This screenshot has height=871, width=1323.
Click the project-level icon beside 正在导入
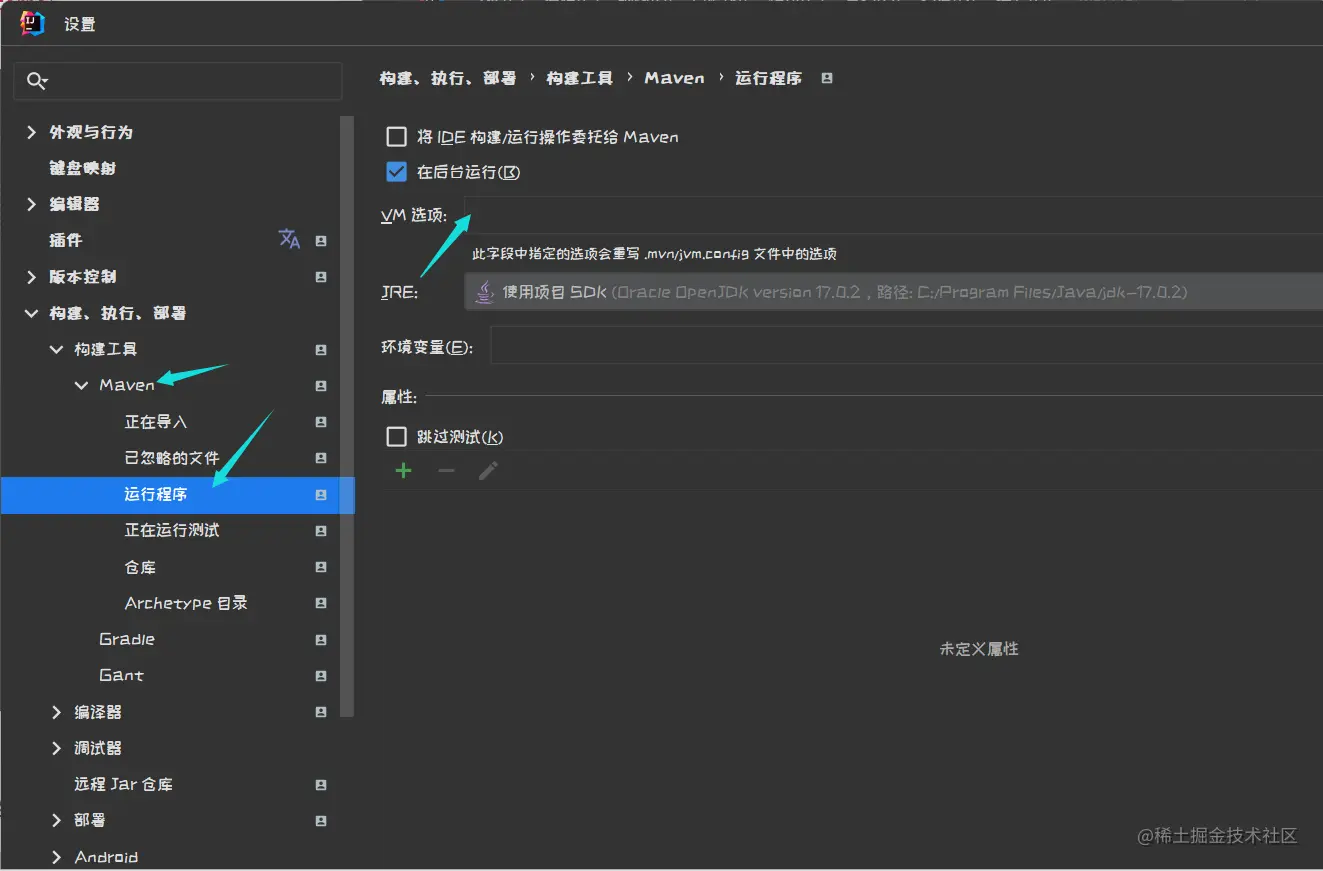coord(321,422)
